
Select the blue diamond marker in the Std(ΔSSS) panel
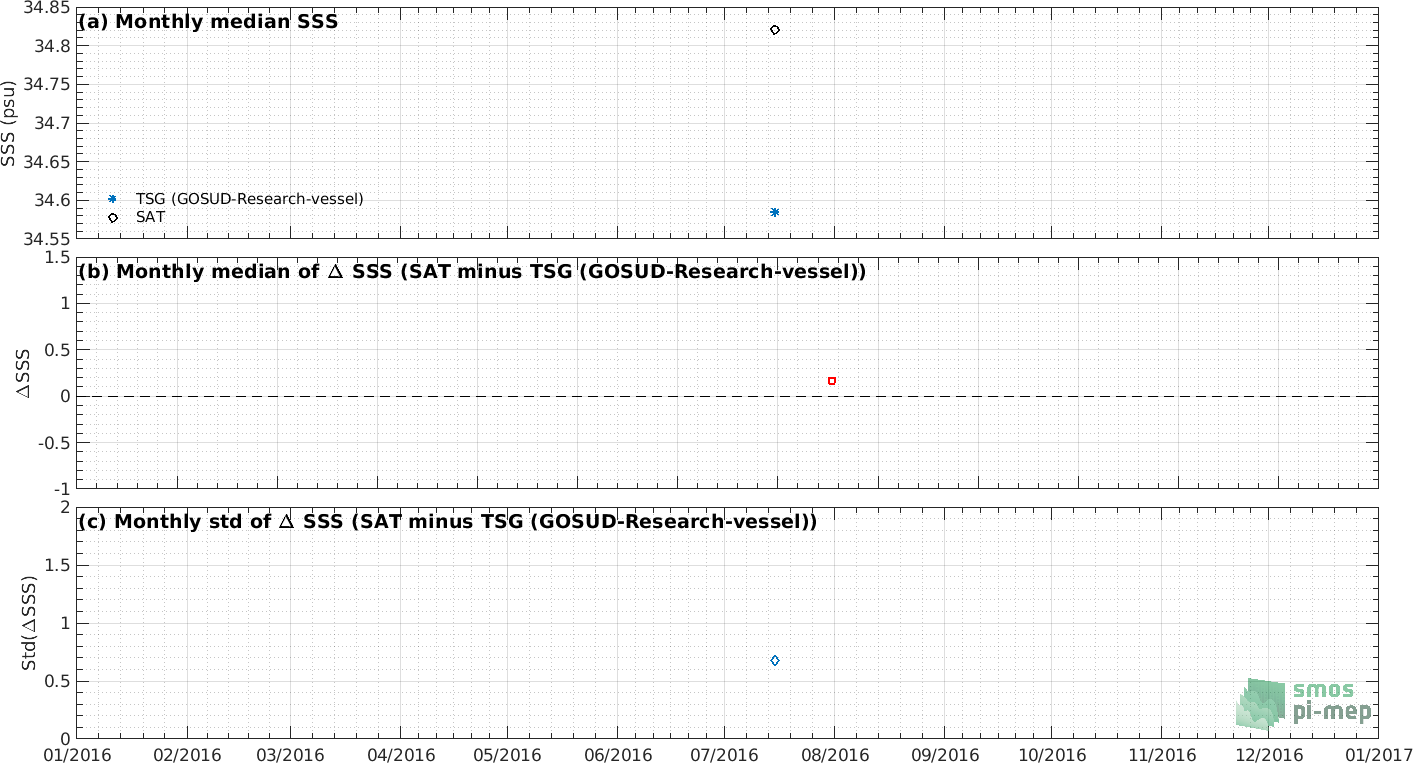tap(775, 661)
